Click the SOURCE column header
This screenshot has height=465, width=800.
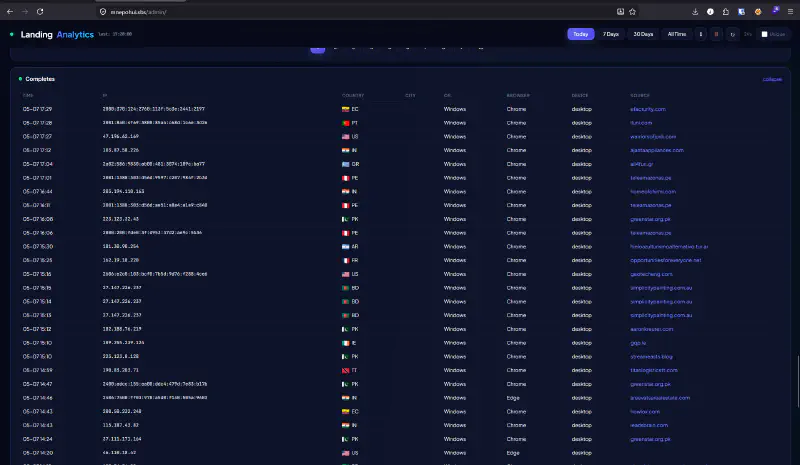coord(640,95)
